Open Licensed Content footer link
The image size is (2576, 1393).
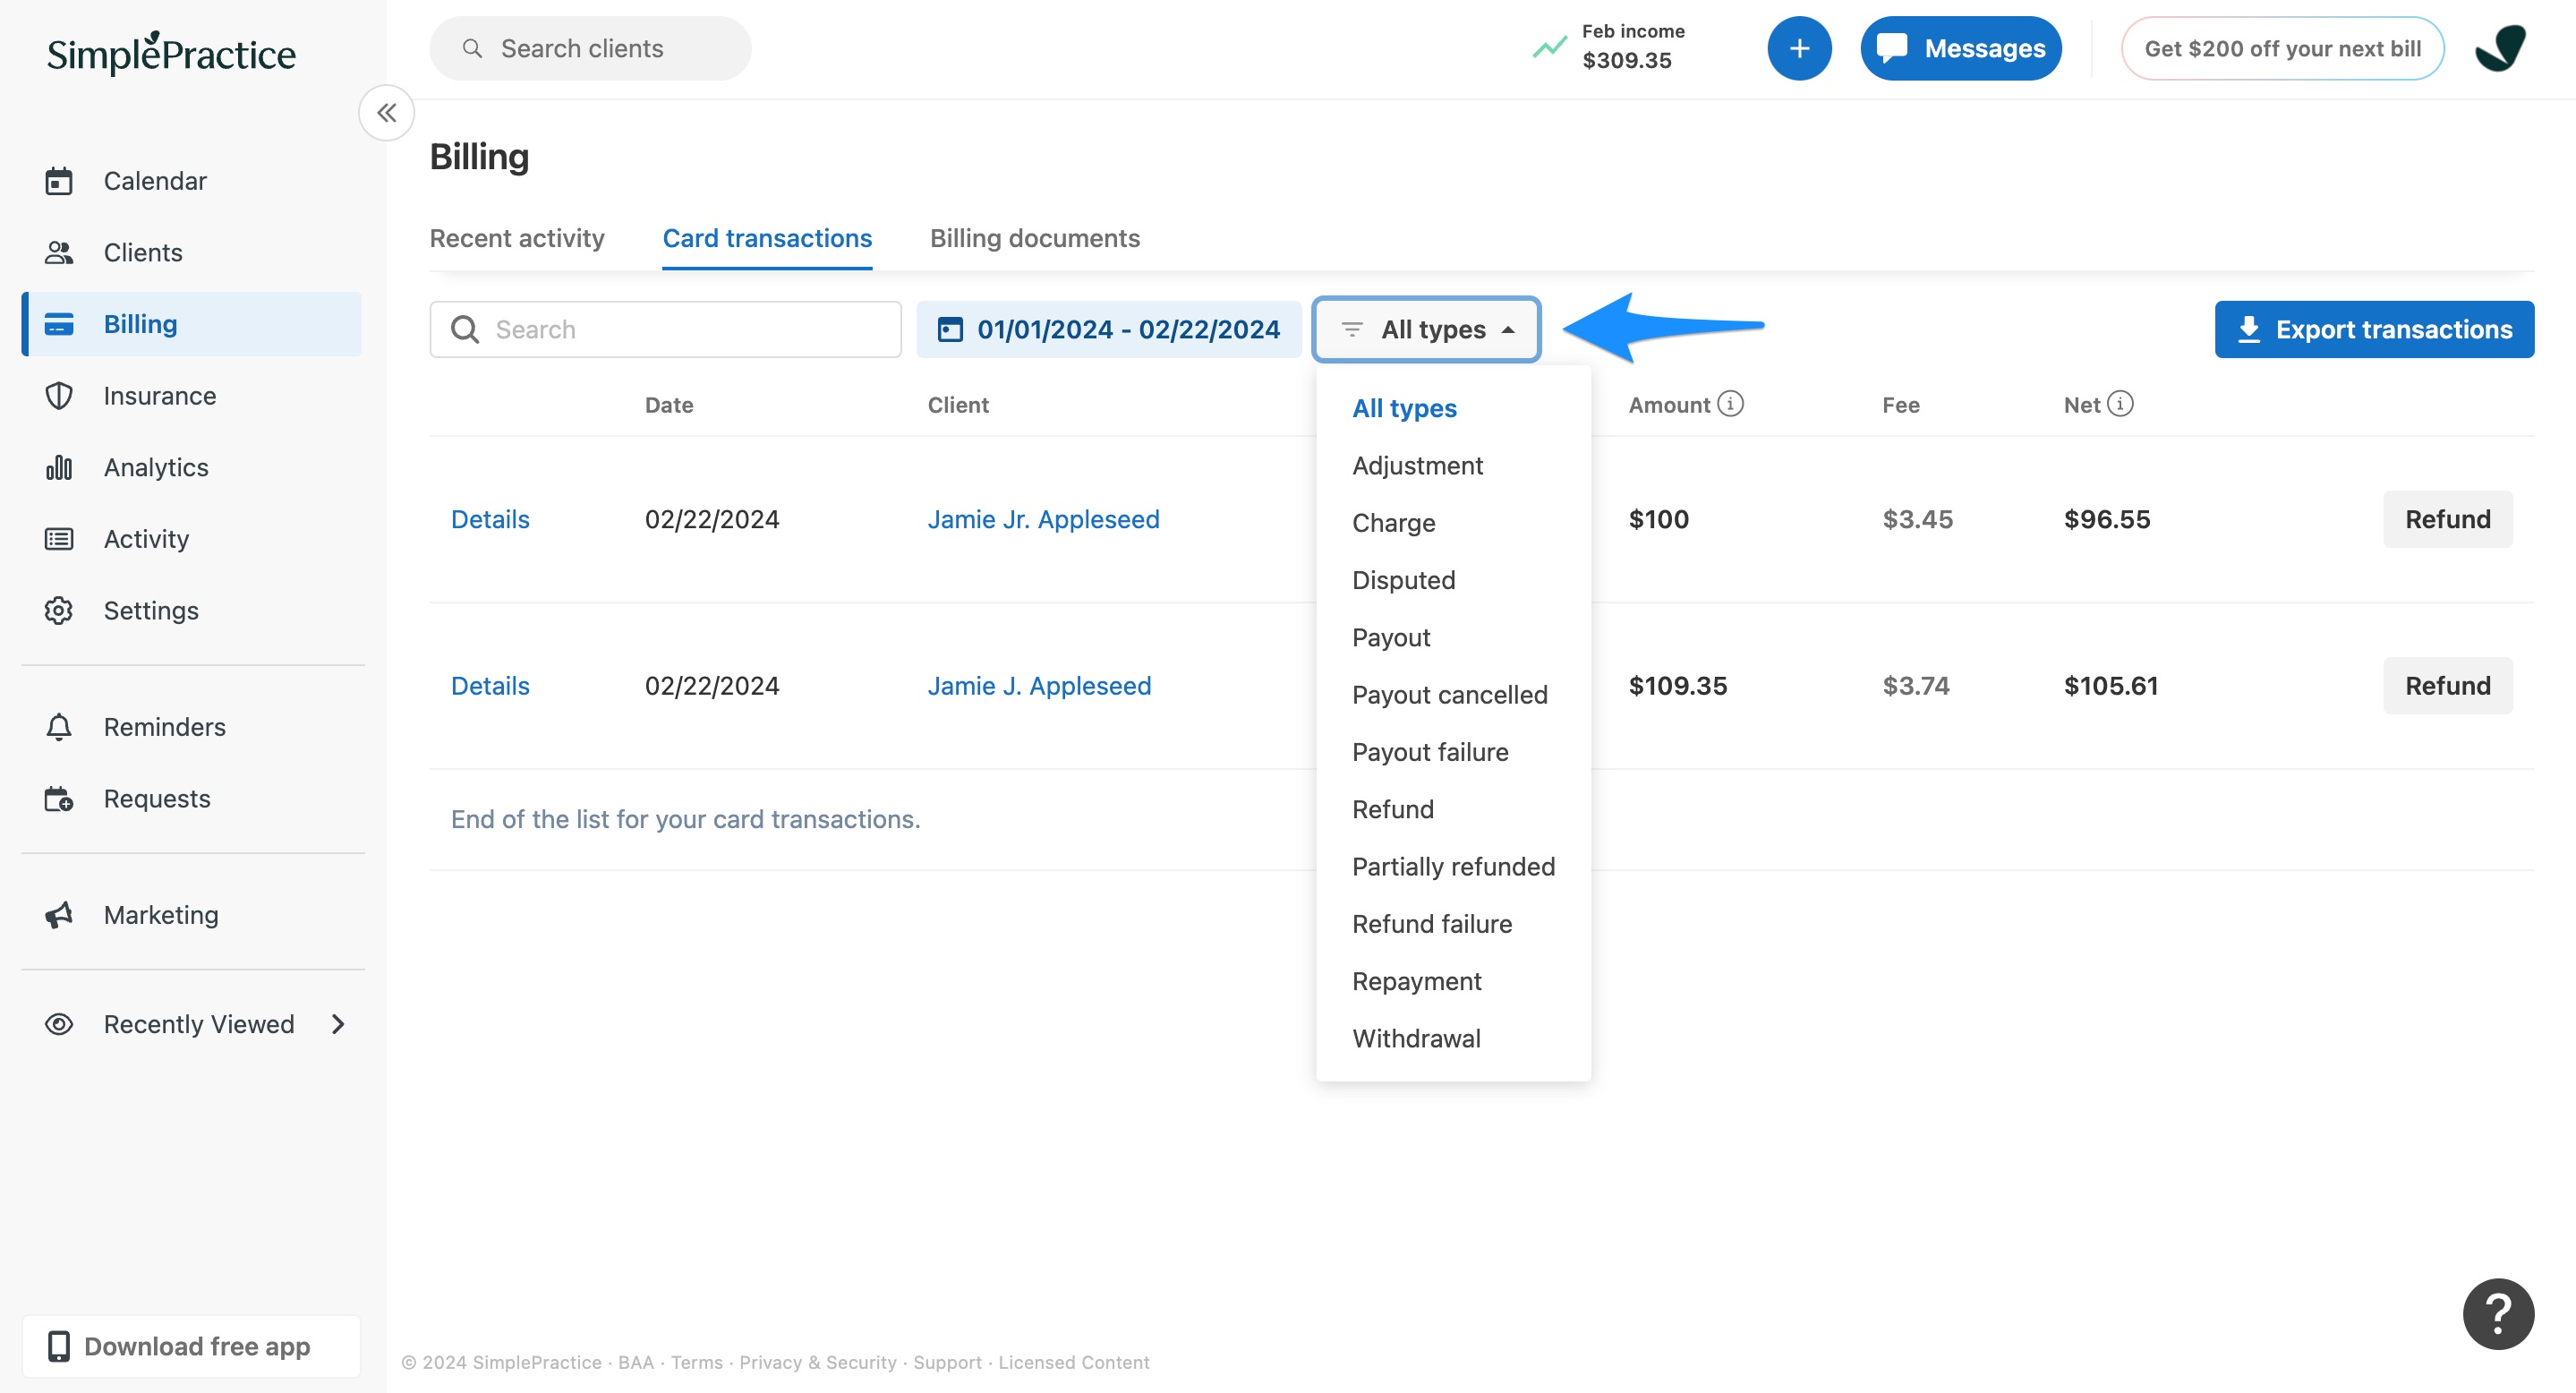(x=1073, y=1362)
